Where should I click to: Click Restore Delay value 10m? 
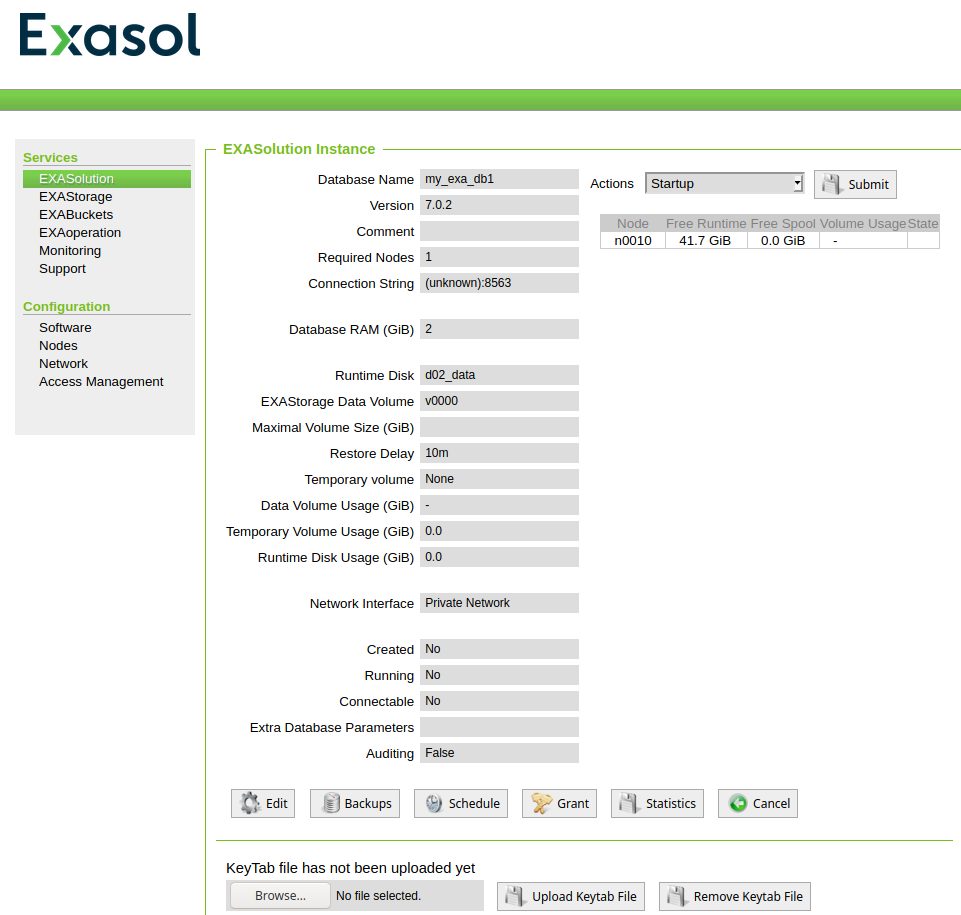499,453
